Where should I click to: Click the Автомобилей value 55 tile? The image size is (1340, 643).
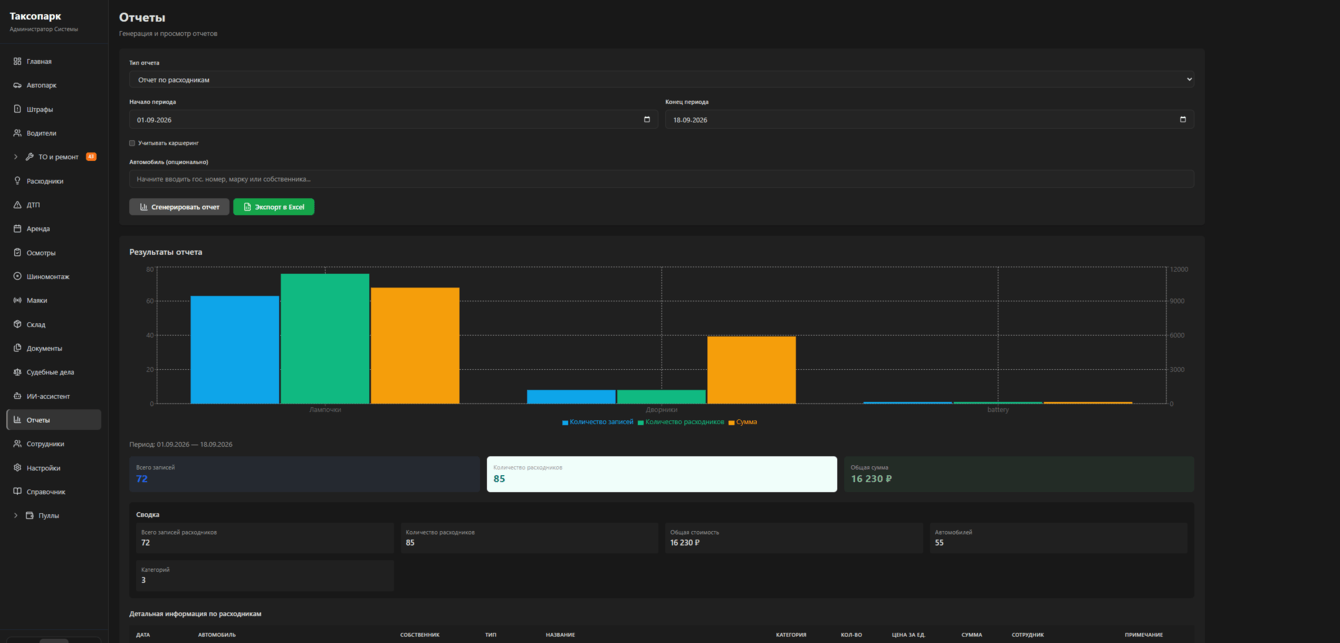1058,538
